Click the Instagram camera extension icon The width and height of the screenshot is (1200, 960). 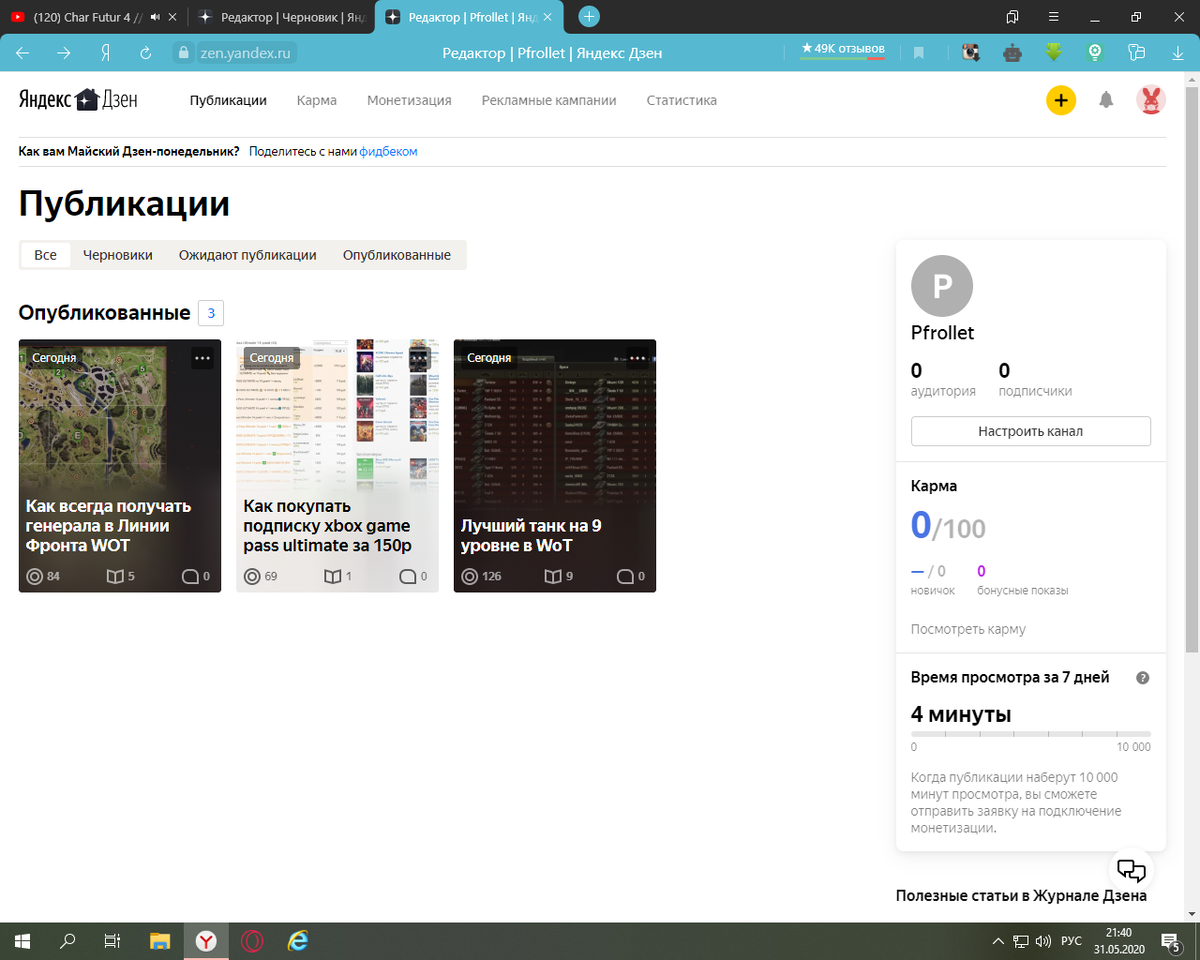969,53
